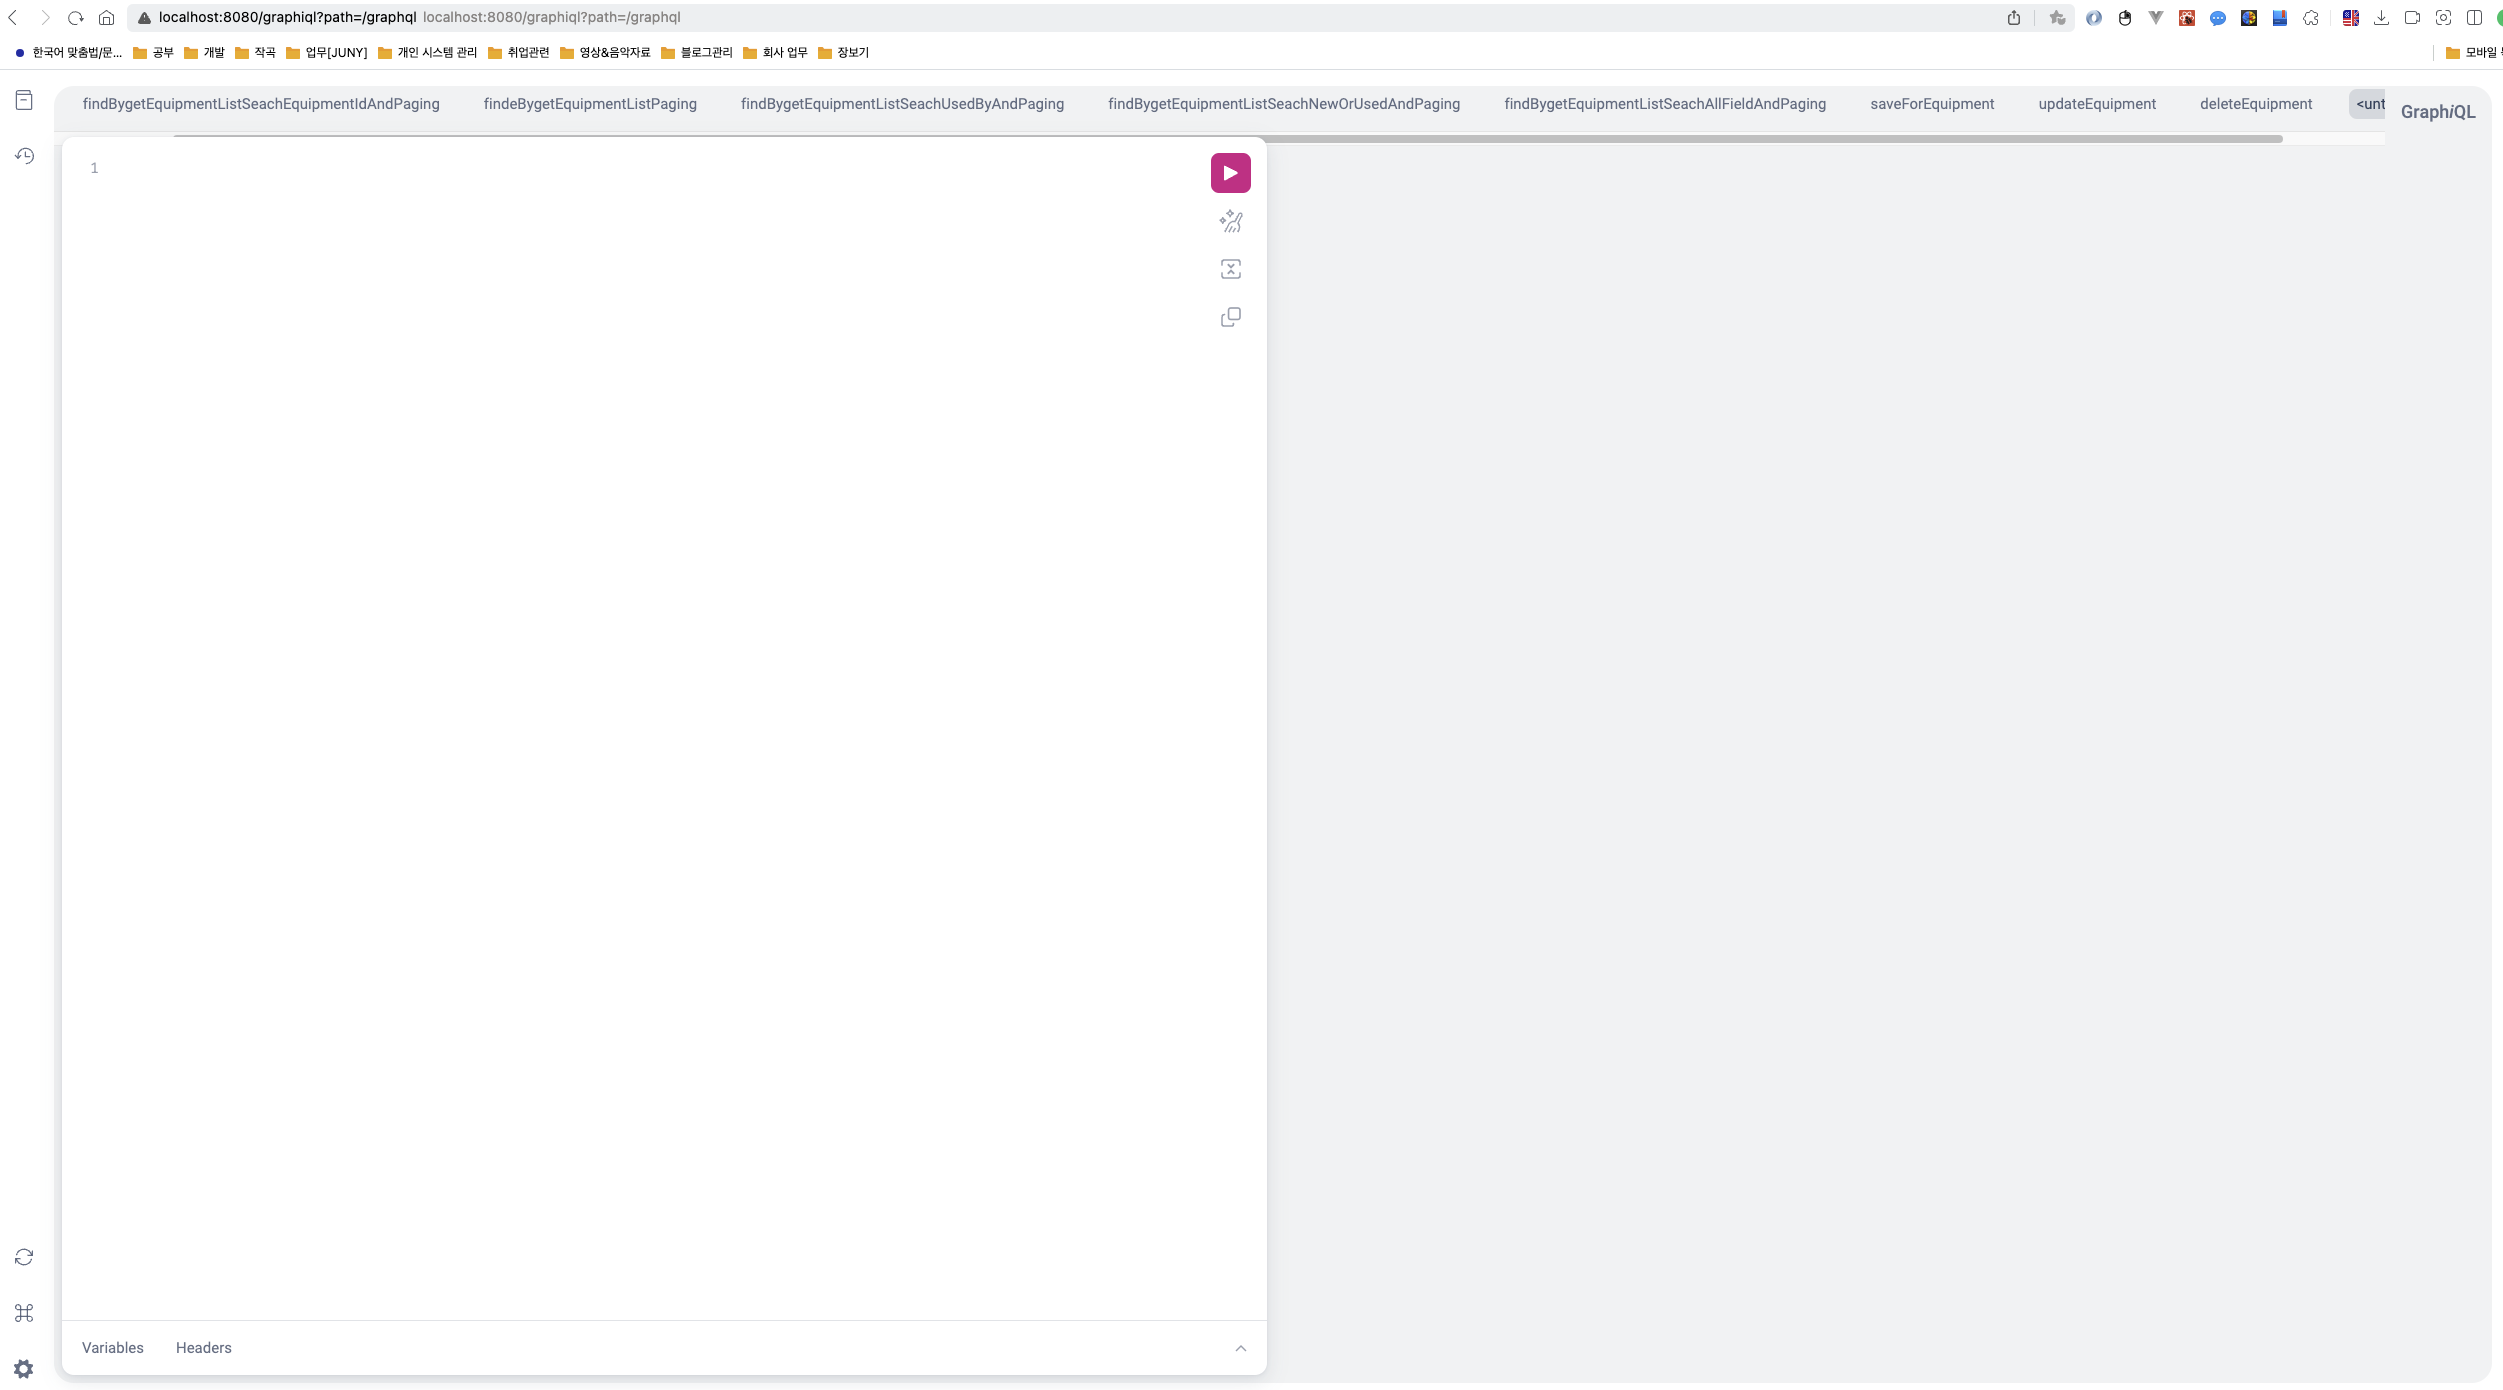Open the 개발 bookmarks folder

(205, 53)
